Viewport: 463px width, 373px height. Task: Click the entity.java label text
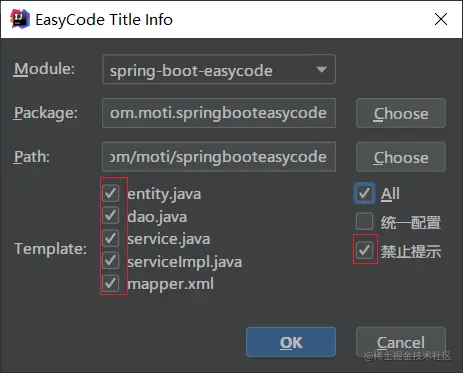pyautogui.click(x=164, y=194)
